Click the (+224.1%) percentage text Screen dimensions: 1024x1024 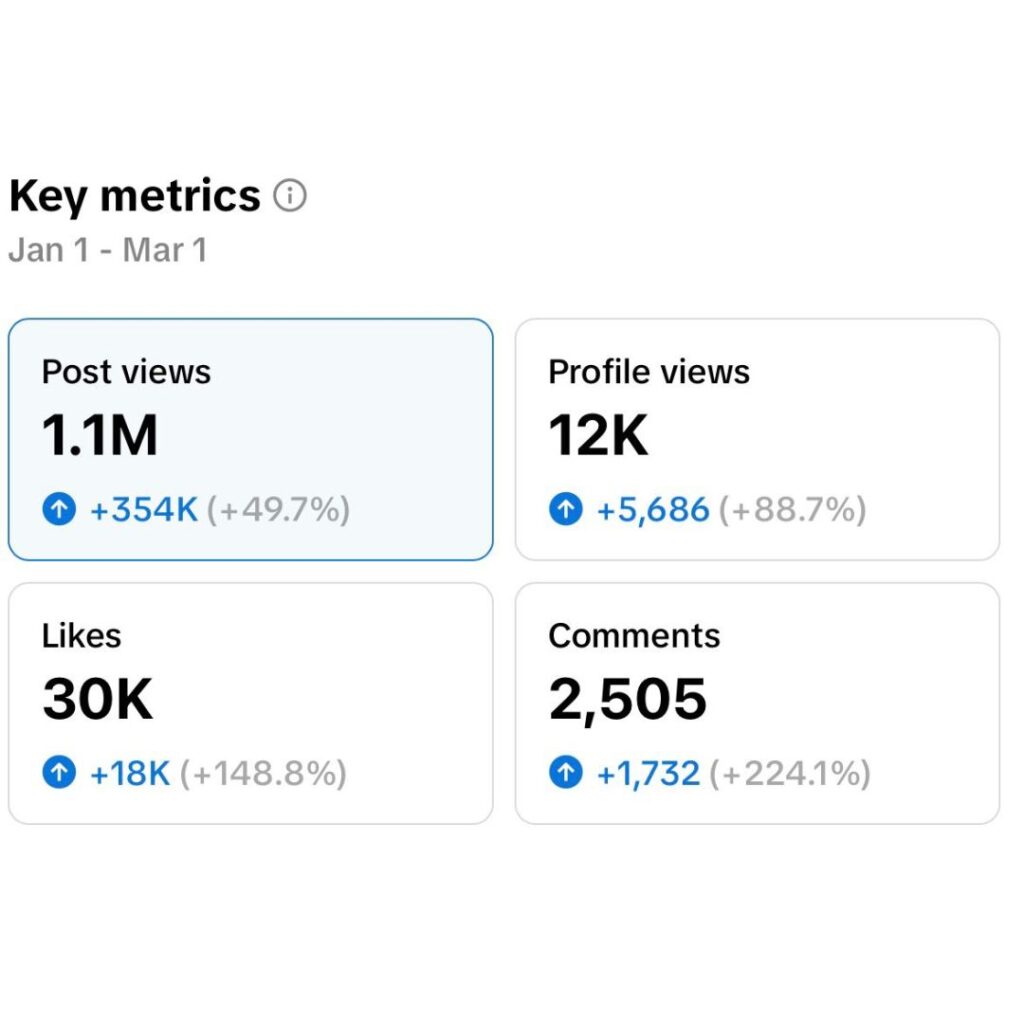click(x=789, y=773)
